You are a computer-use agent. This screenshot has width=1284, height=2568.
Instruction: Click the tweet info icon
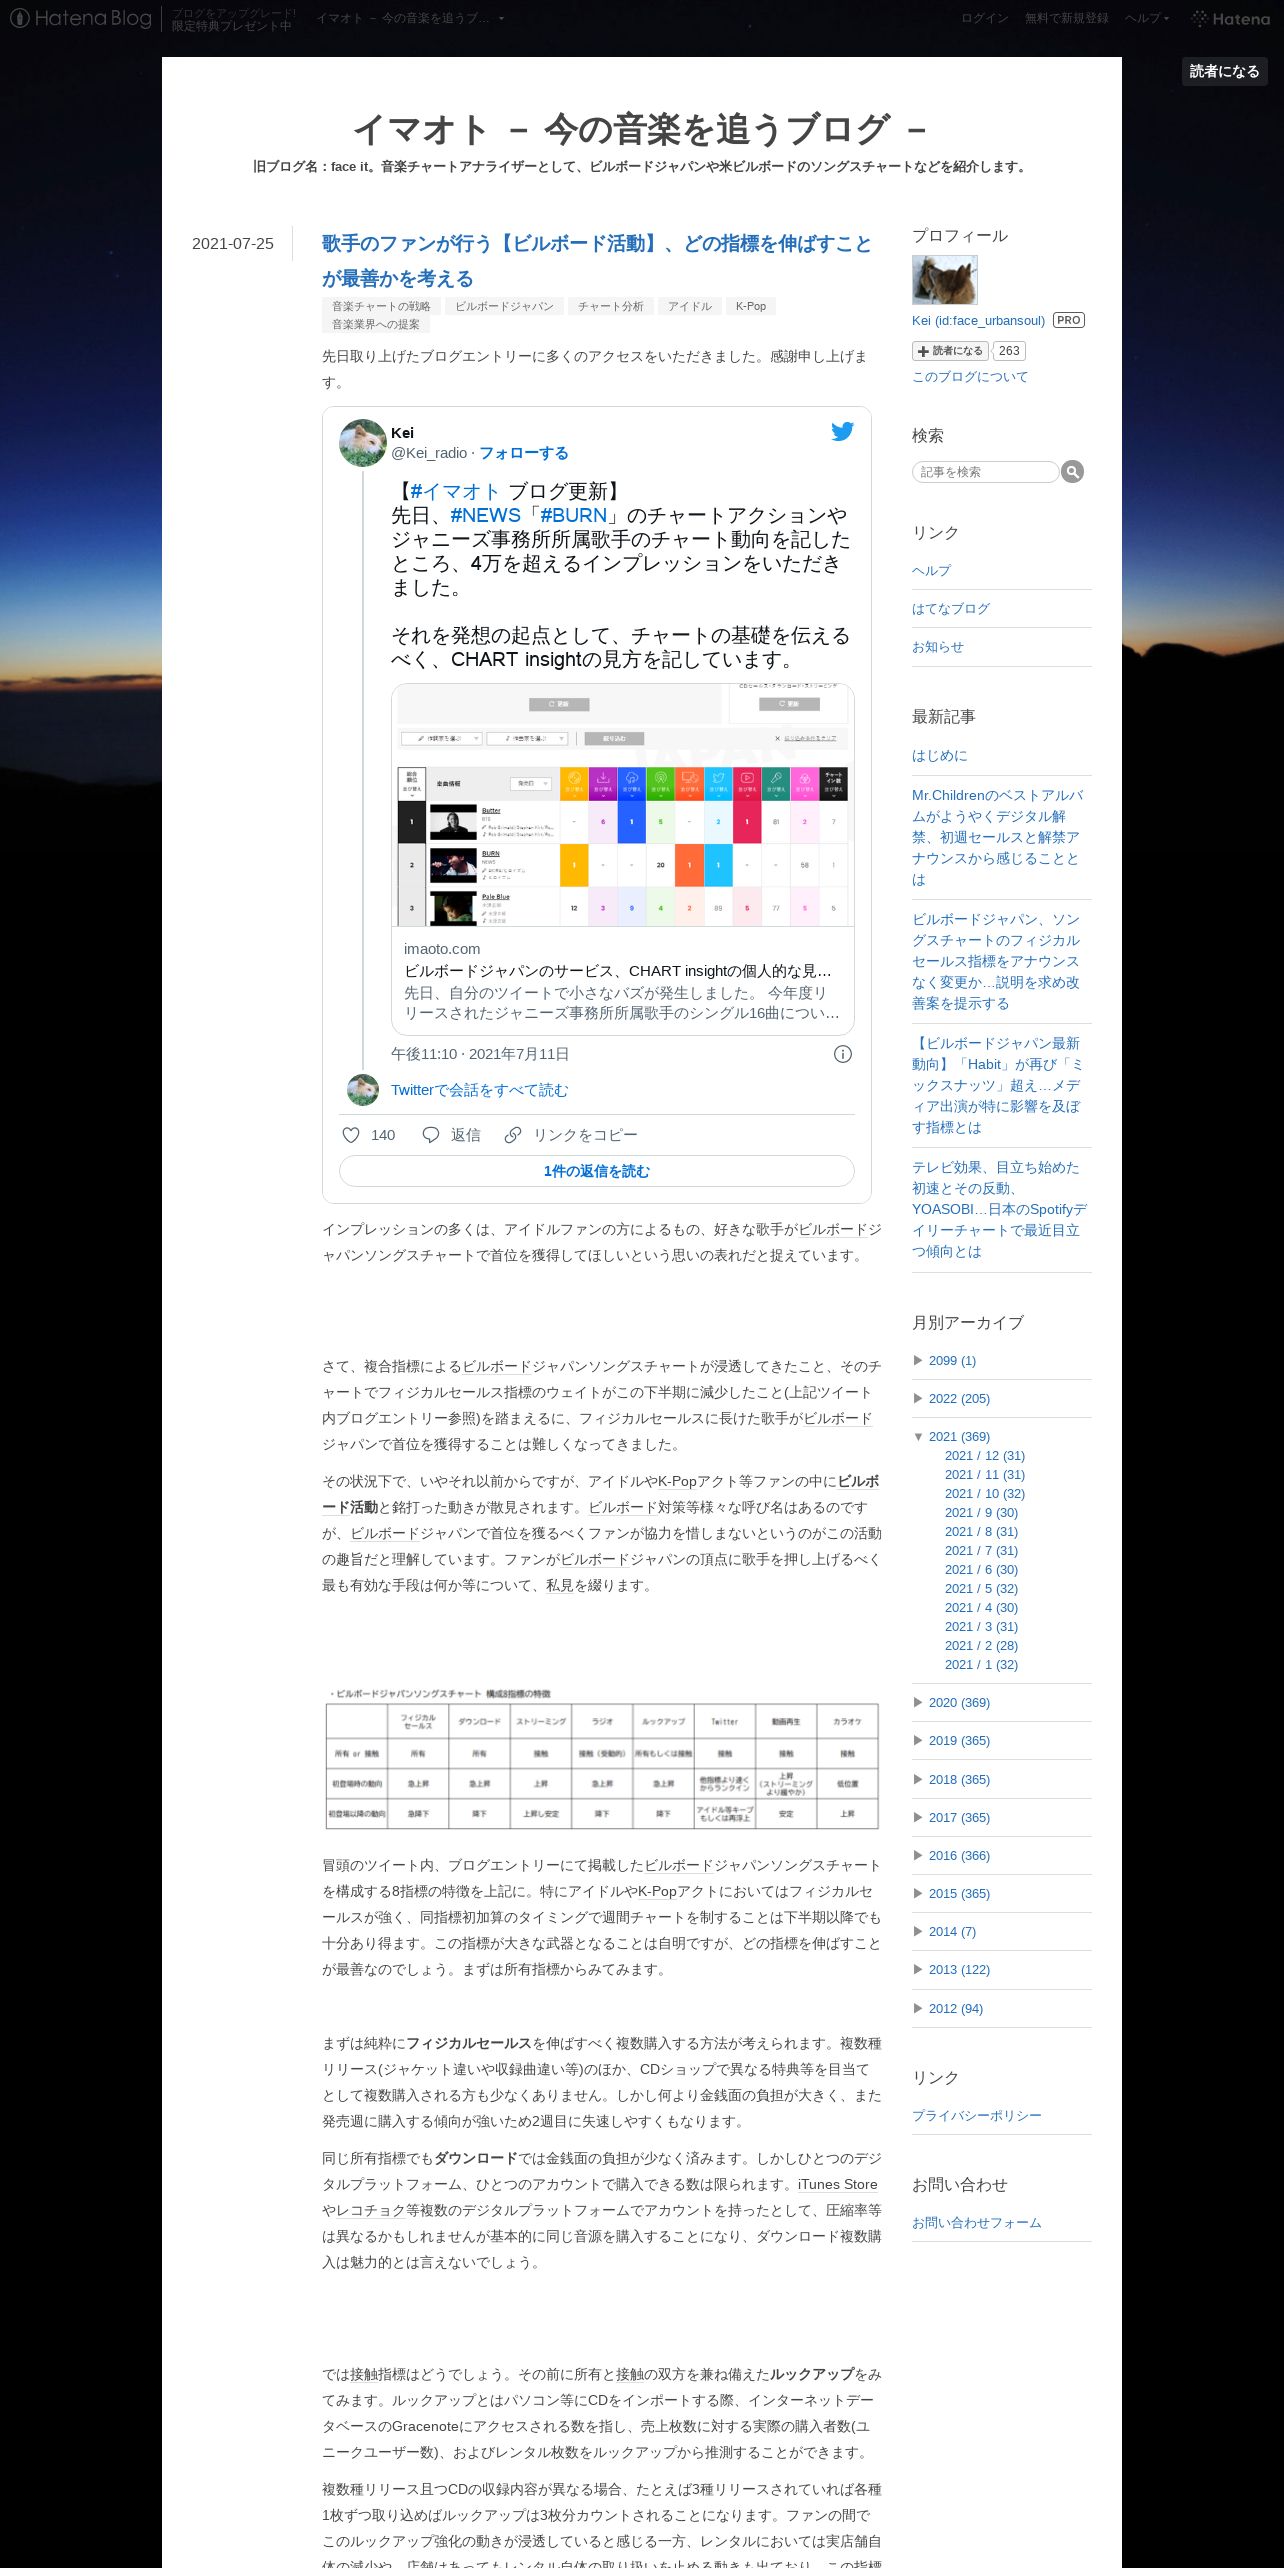tap(843, 1054)
